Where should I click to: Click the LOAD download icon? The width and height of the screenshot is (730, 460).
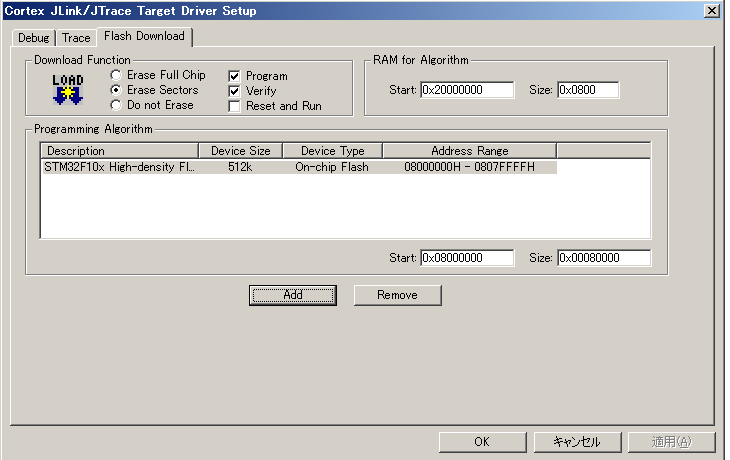pyautogui.click(x=68, y=89)
